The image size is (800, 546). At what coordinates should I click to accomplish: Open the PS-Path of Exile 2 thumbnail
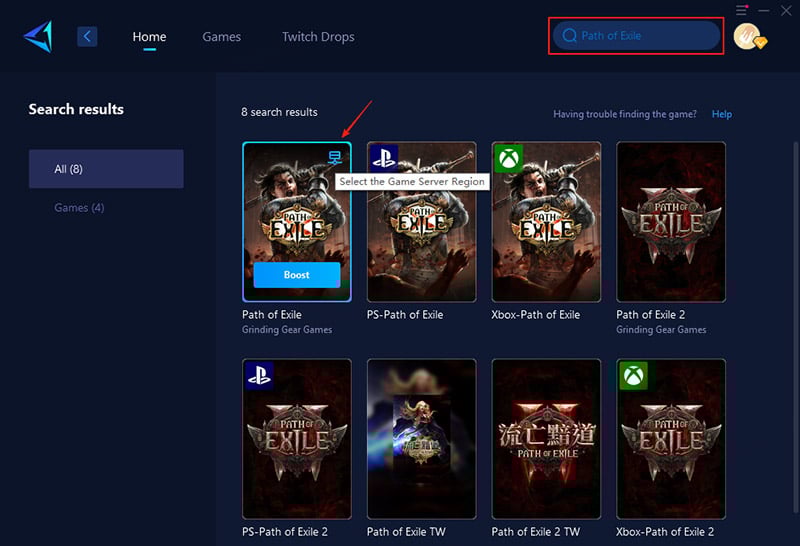[296, 439]
